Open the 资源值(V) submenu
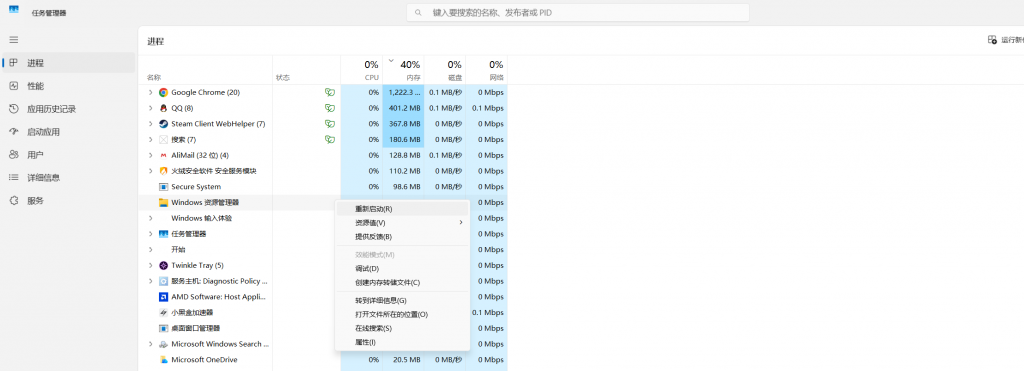The height and width of the screenshot is (371, 1024). click(402, 223)
